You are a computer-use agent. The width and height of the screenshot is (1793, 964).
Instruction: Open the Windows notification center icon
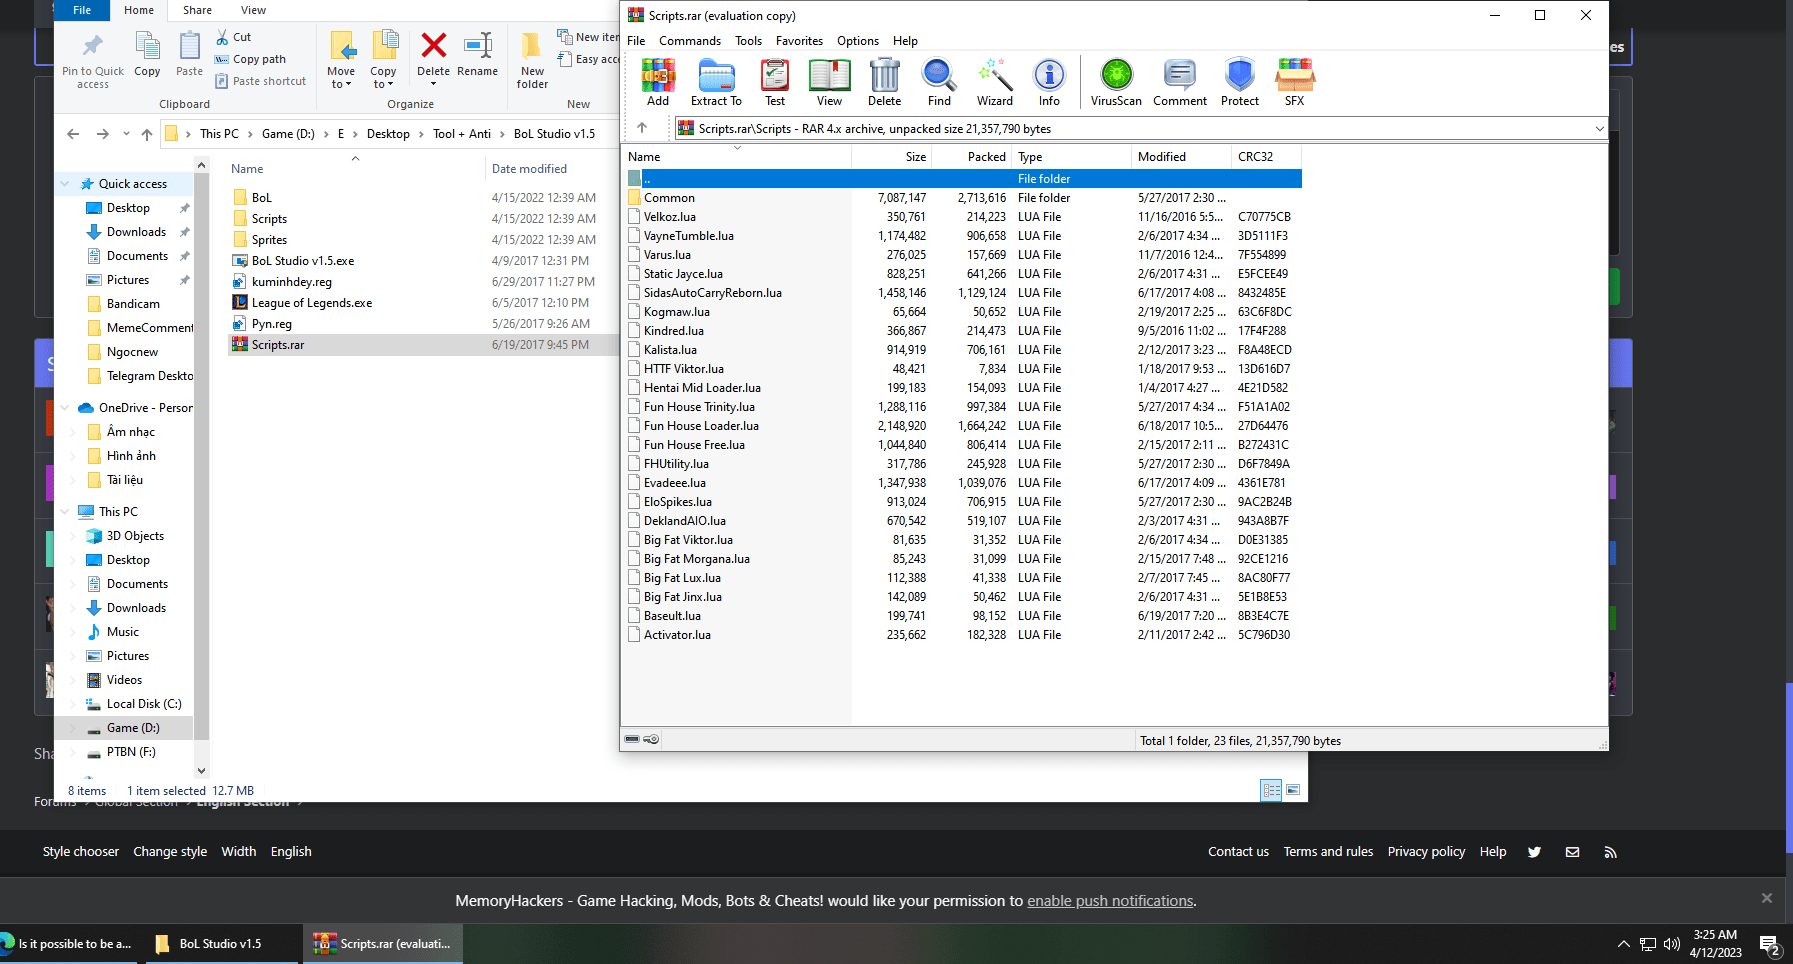1769,944
